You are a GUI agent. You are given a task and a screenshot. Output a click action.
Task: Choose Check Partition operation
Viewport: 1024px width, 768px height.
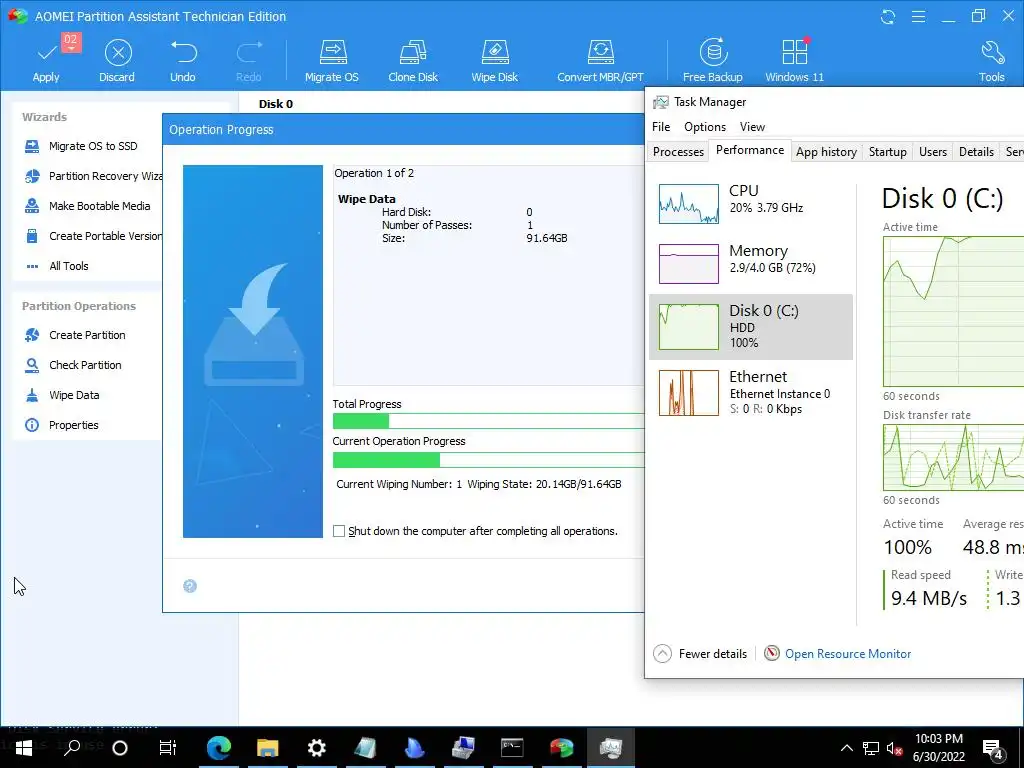coord(73,365)
